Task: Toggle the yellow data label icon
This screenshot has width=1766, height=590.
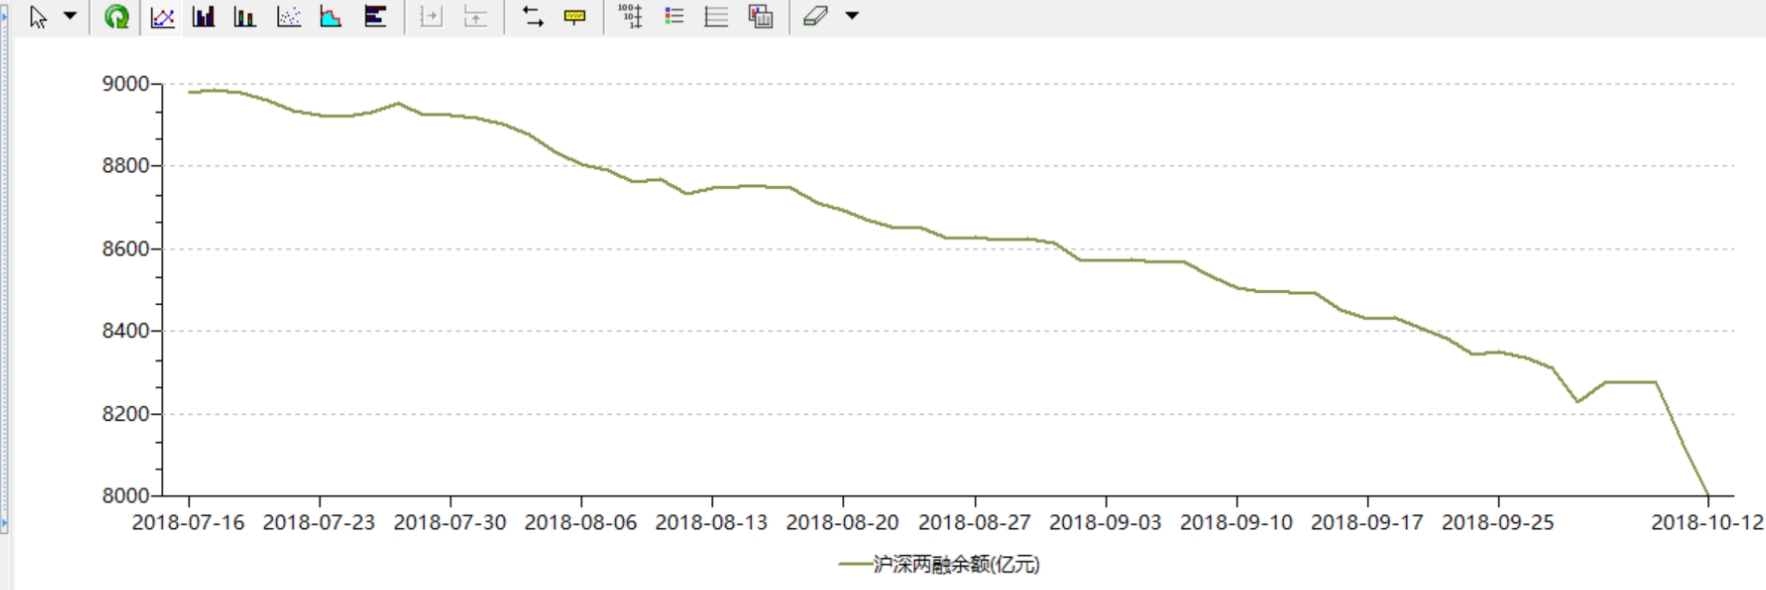Action: click(x=575, y=17)
